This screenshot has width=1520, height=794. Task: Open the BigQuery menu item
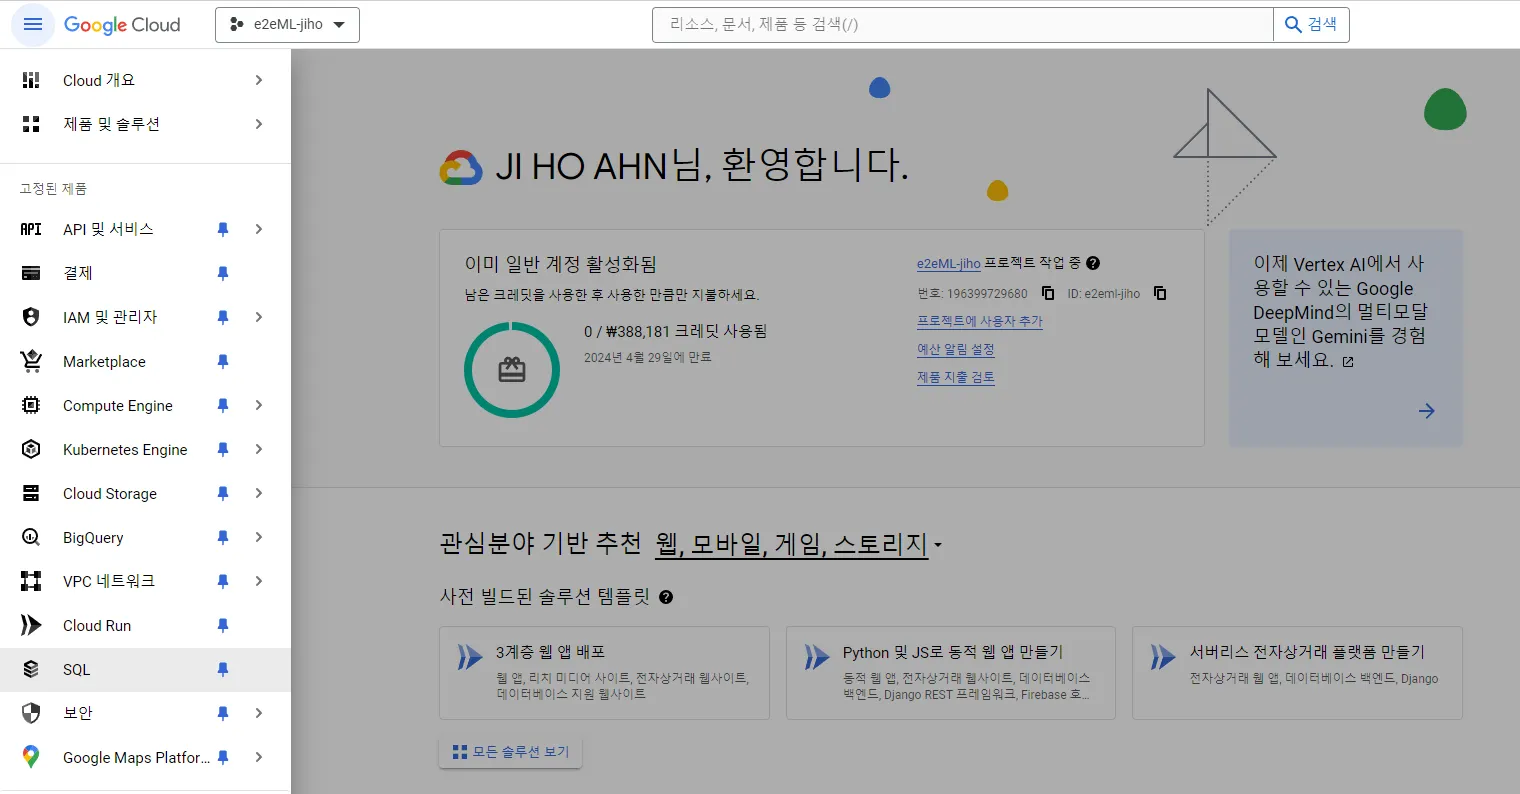tap(145, 537)
